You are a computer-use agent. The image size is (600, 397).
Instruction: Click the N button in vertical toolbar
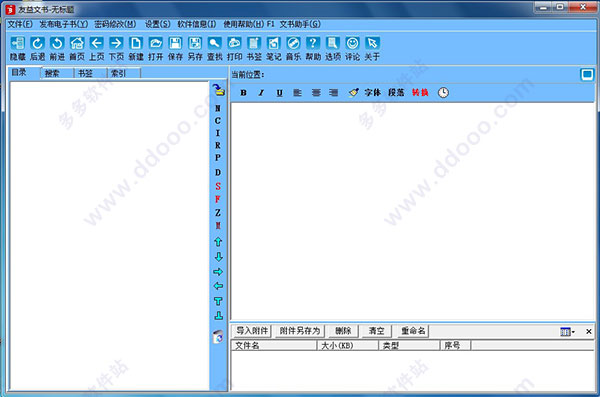pos(218,108)
